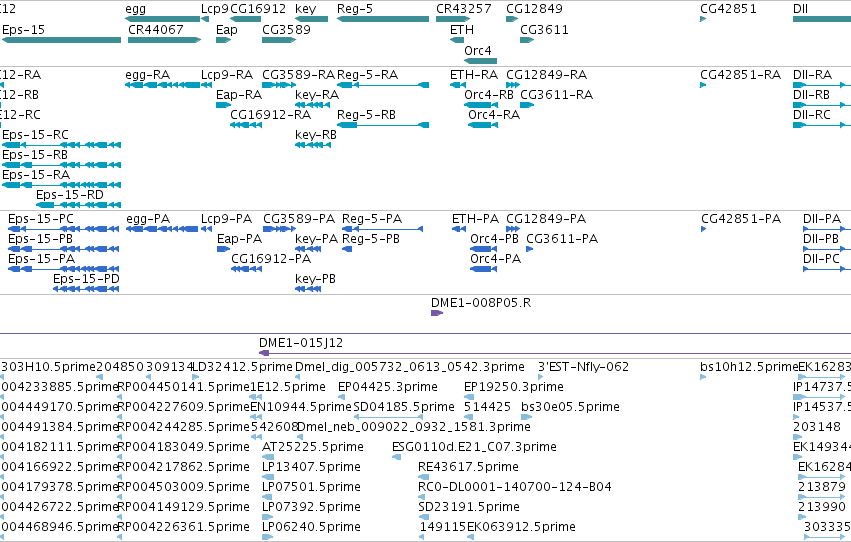Click the Orc4-RA transcript

point(483,125)
